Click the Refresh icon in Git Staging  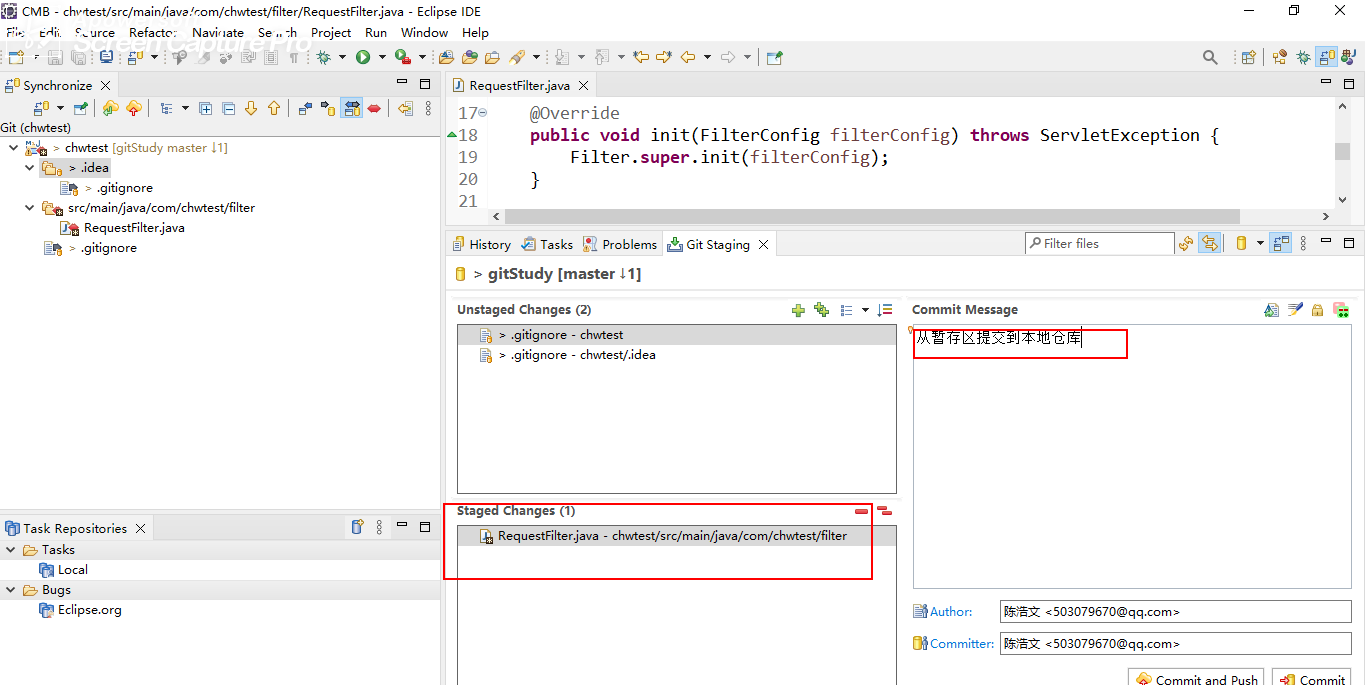[x=1186, y=243]
